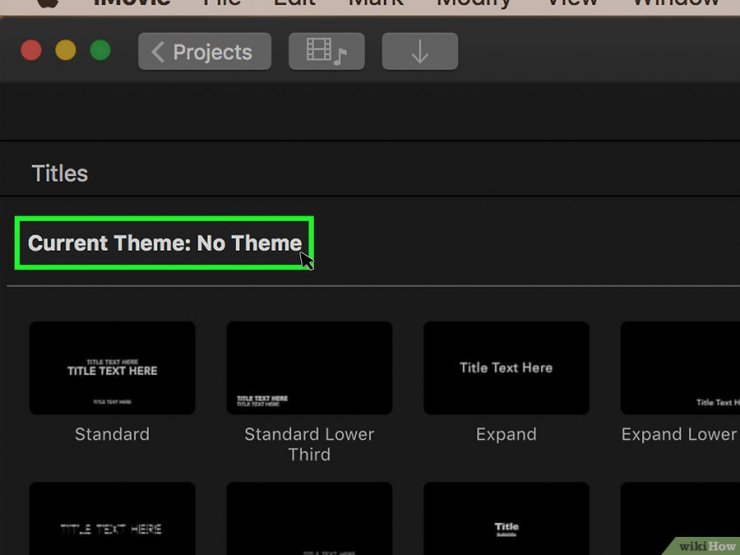The height and width of the screenshot is (555, 740).
Task: Open the Modify menu
Action: [474, 4]
